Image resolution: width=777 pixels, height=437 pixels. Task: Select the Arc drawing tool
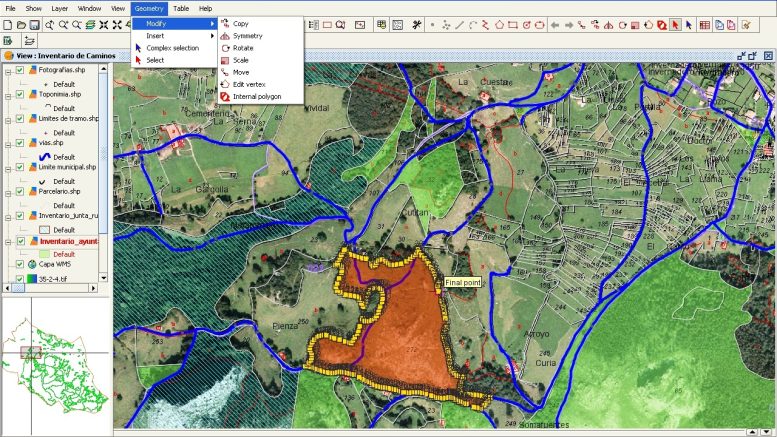(473, 25)
